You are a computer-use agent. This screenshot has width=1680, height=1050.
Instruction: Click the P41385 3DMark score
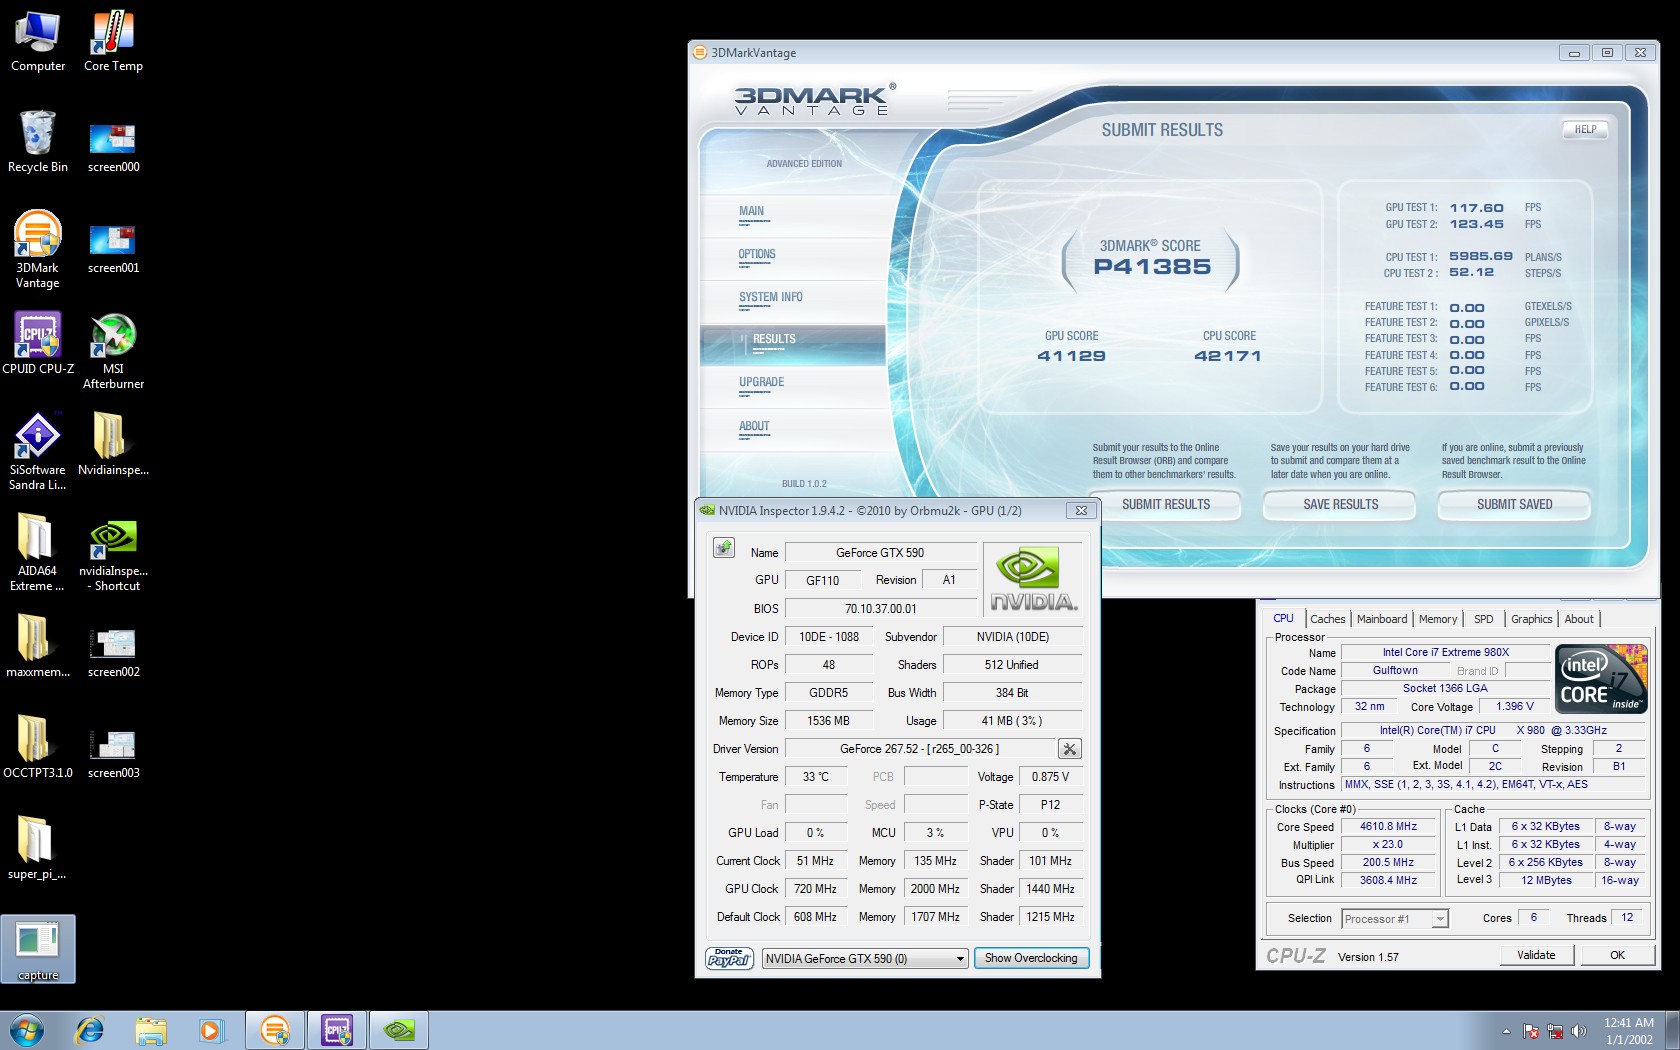(1152, 267)
